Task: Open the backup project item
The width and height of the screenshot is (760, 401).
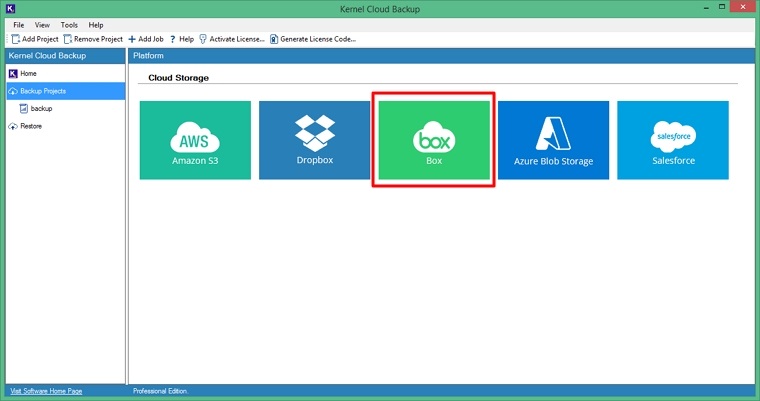Action: click(x=36, y=109)
